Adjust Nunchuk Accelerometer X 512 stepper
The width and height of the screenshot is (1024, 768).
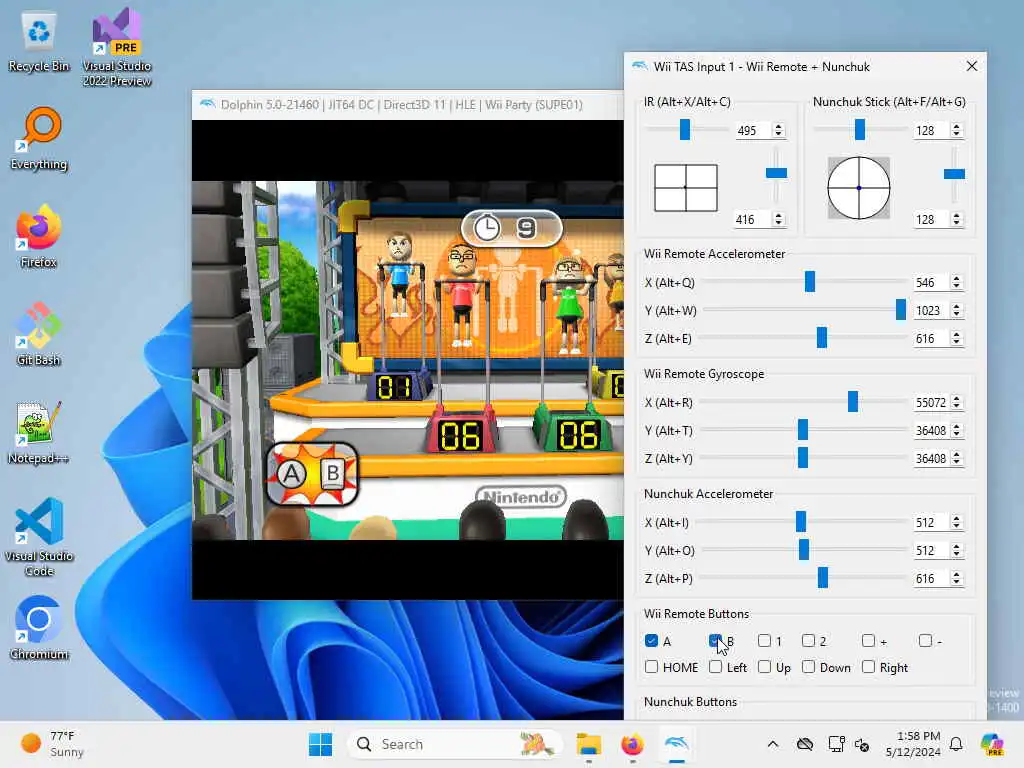[956, 522]
